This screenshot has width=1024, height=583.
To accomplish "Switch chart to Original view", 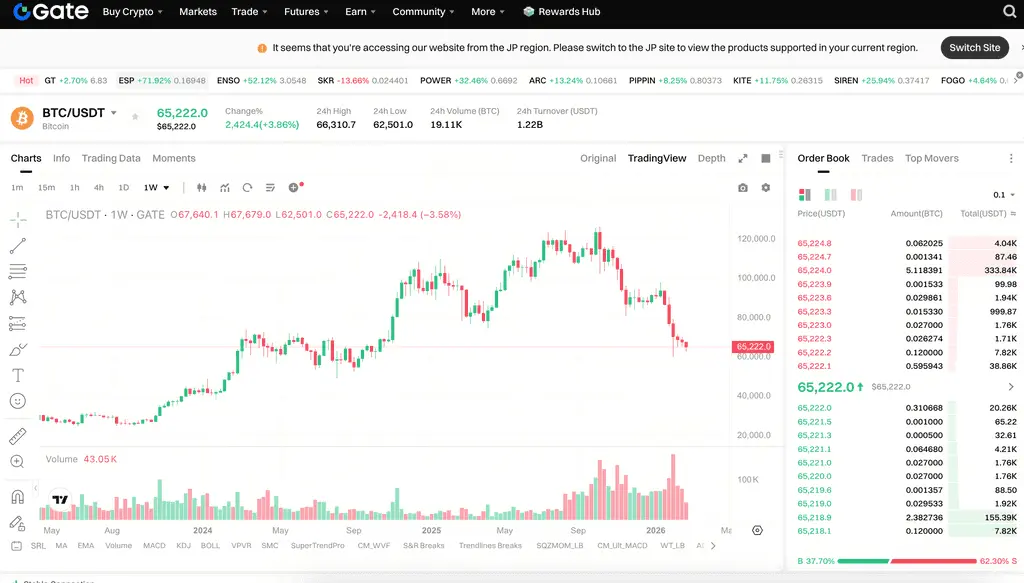I will coord(598,158).
